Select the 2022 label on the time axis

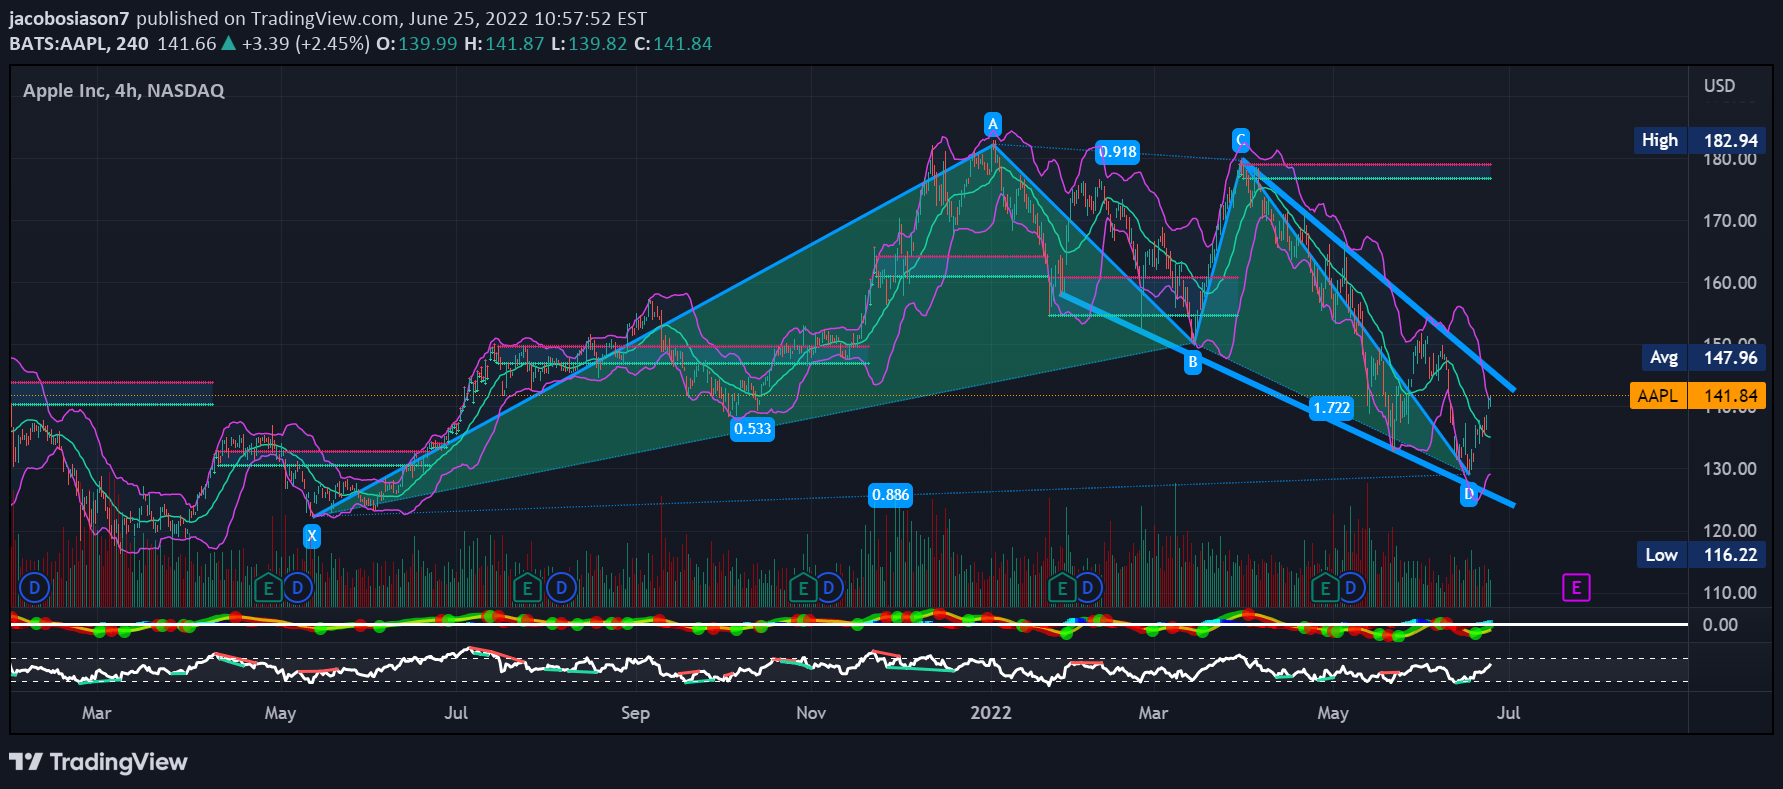point(991,713)
